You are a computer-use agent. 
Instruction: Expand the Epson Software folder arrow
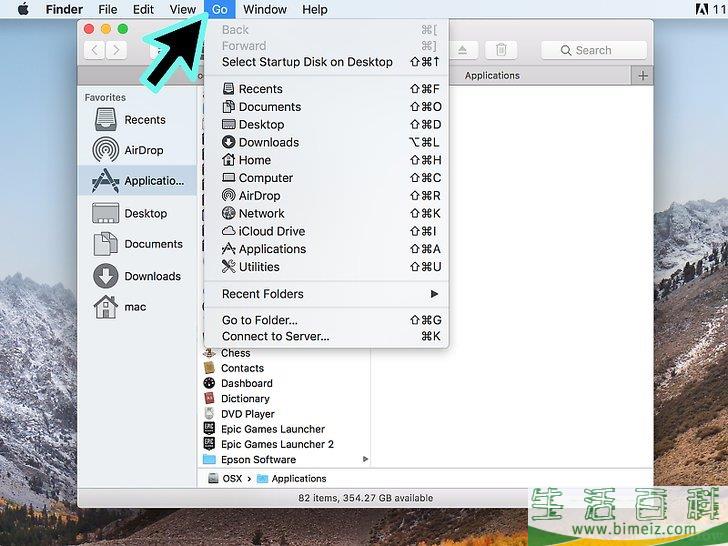tap(365, 460)
